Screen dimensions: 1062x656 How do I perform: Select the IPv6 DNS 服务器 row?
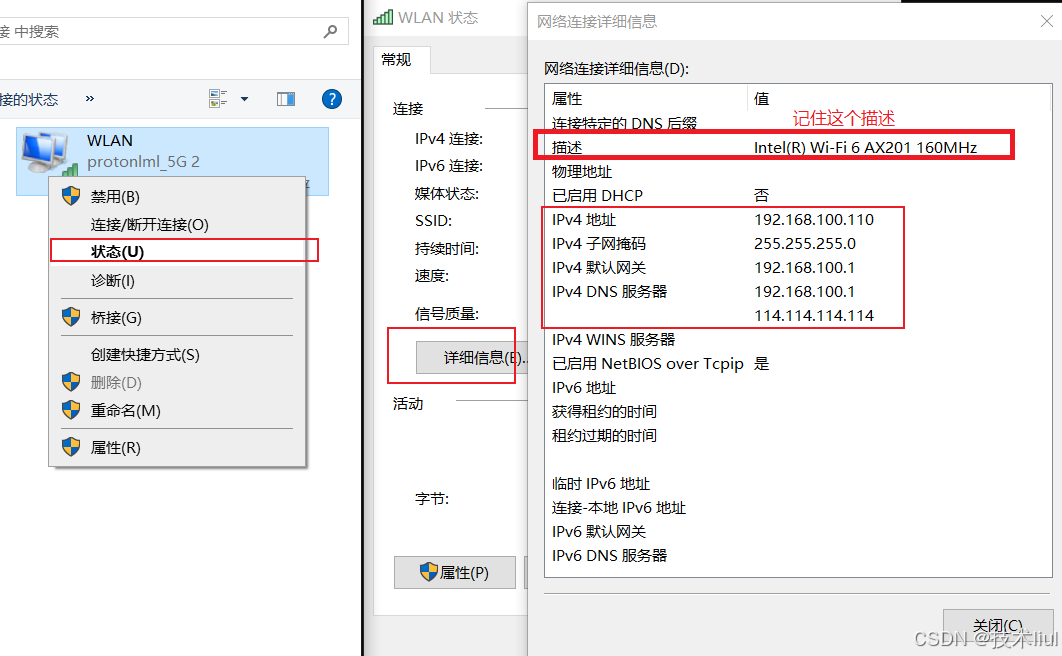pyautogui.click(x=797, y=556)
